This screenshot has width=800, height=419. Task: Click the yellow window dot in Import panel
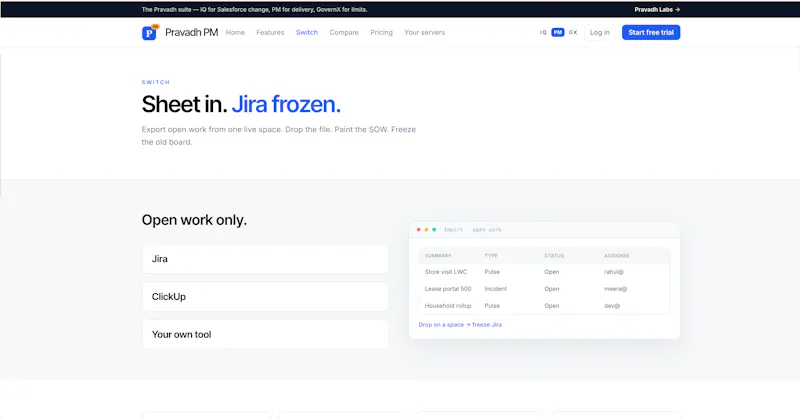pos(427,230)
